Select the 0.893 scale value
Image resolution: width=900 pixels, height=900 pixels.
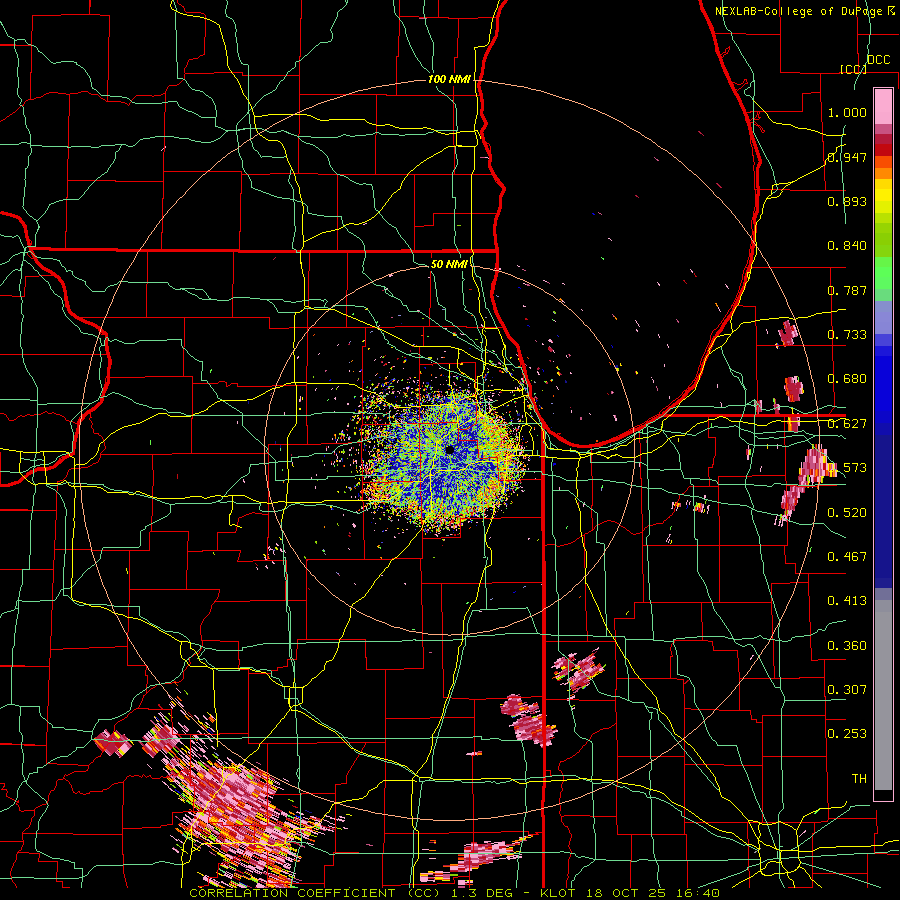[847, 201]
